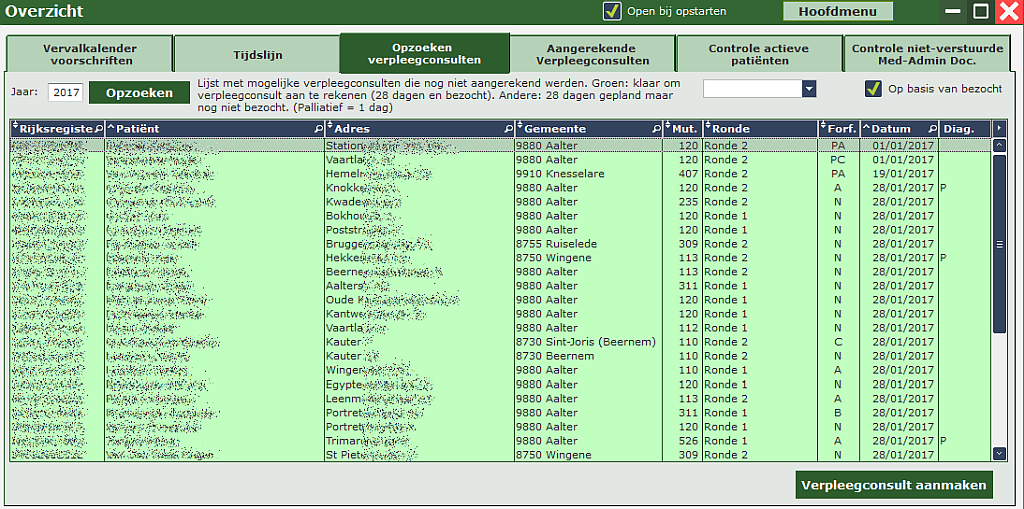The width and height of the screenshot is (1024, 509).
Task: Click the Forf. value PC
Action: pos(838,160)
